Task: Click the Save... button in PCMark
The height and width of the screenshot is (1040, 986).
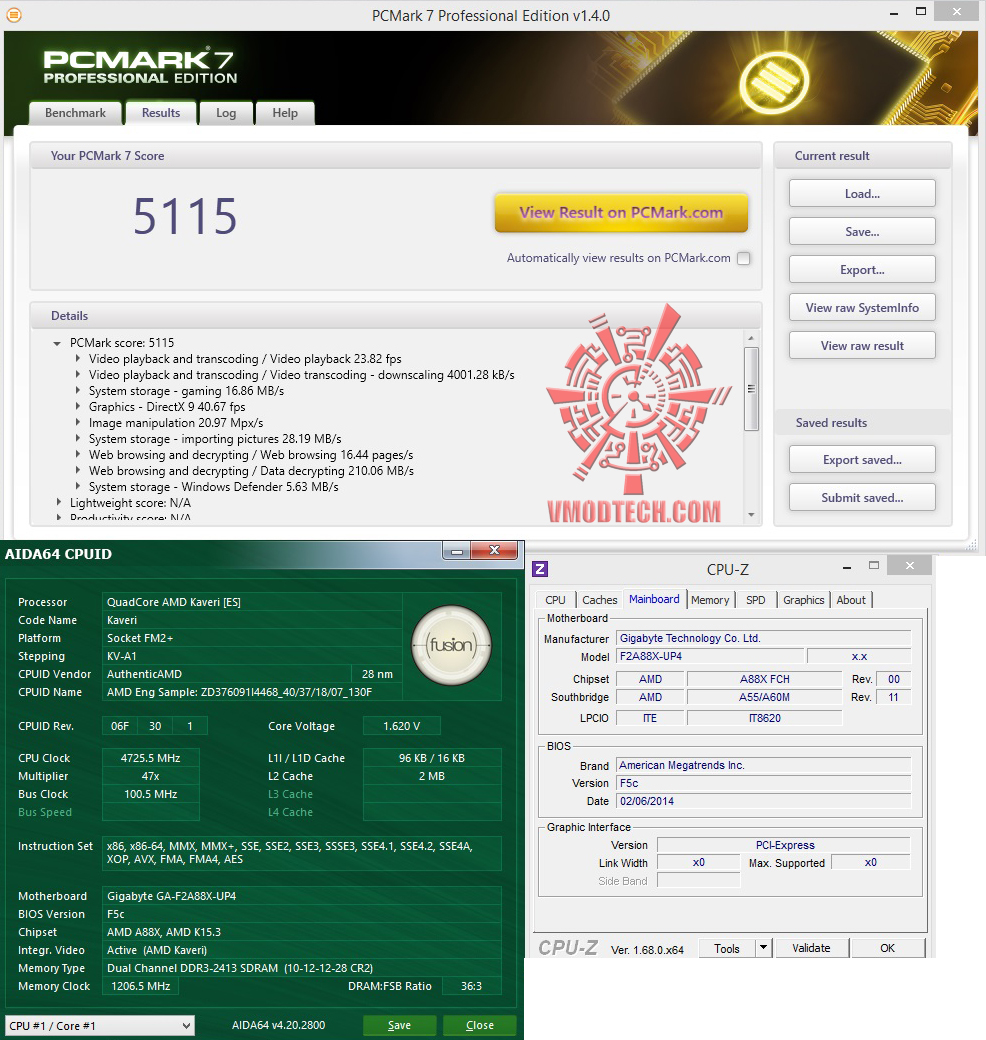Action: click(862, 231)
